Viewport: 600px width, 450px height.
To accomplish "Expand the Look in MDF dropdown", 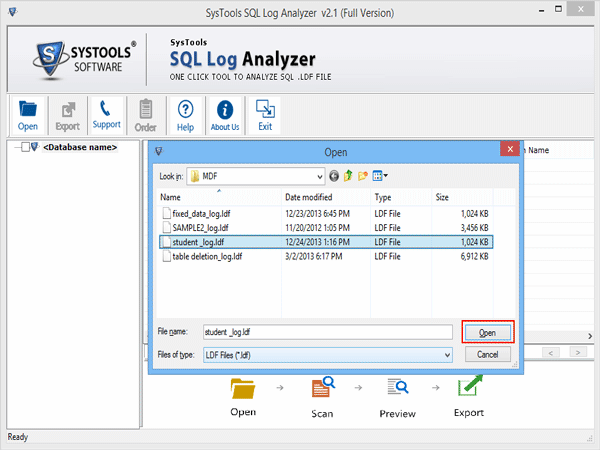I will (320, 176).
